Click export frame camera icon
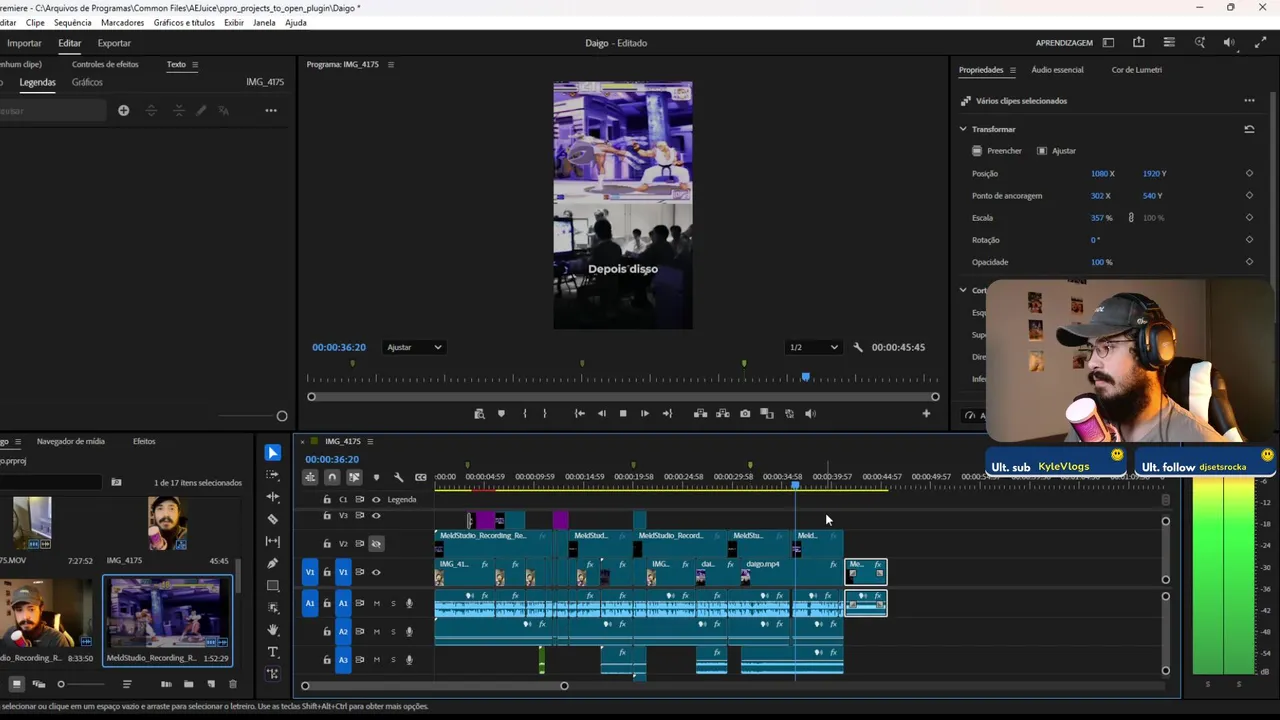1280x720 pixels. [x=745, y=413]
